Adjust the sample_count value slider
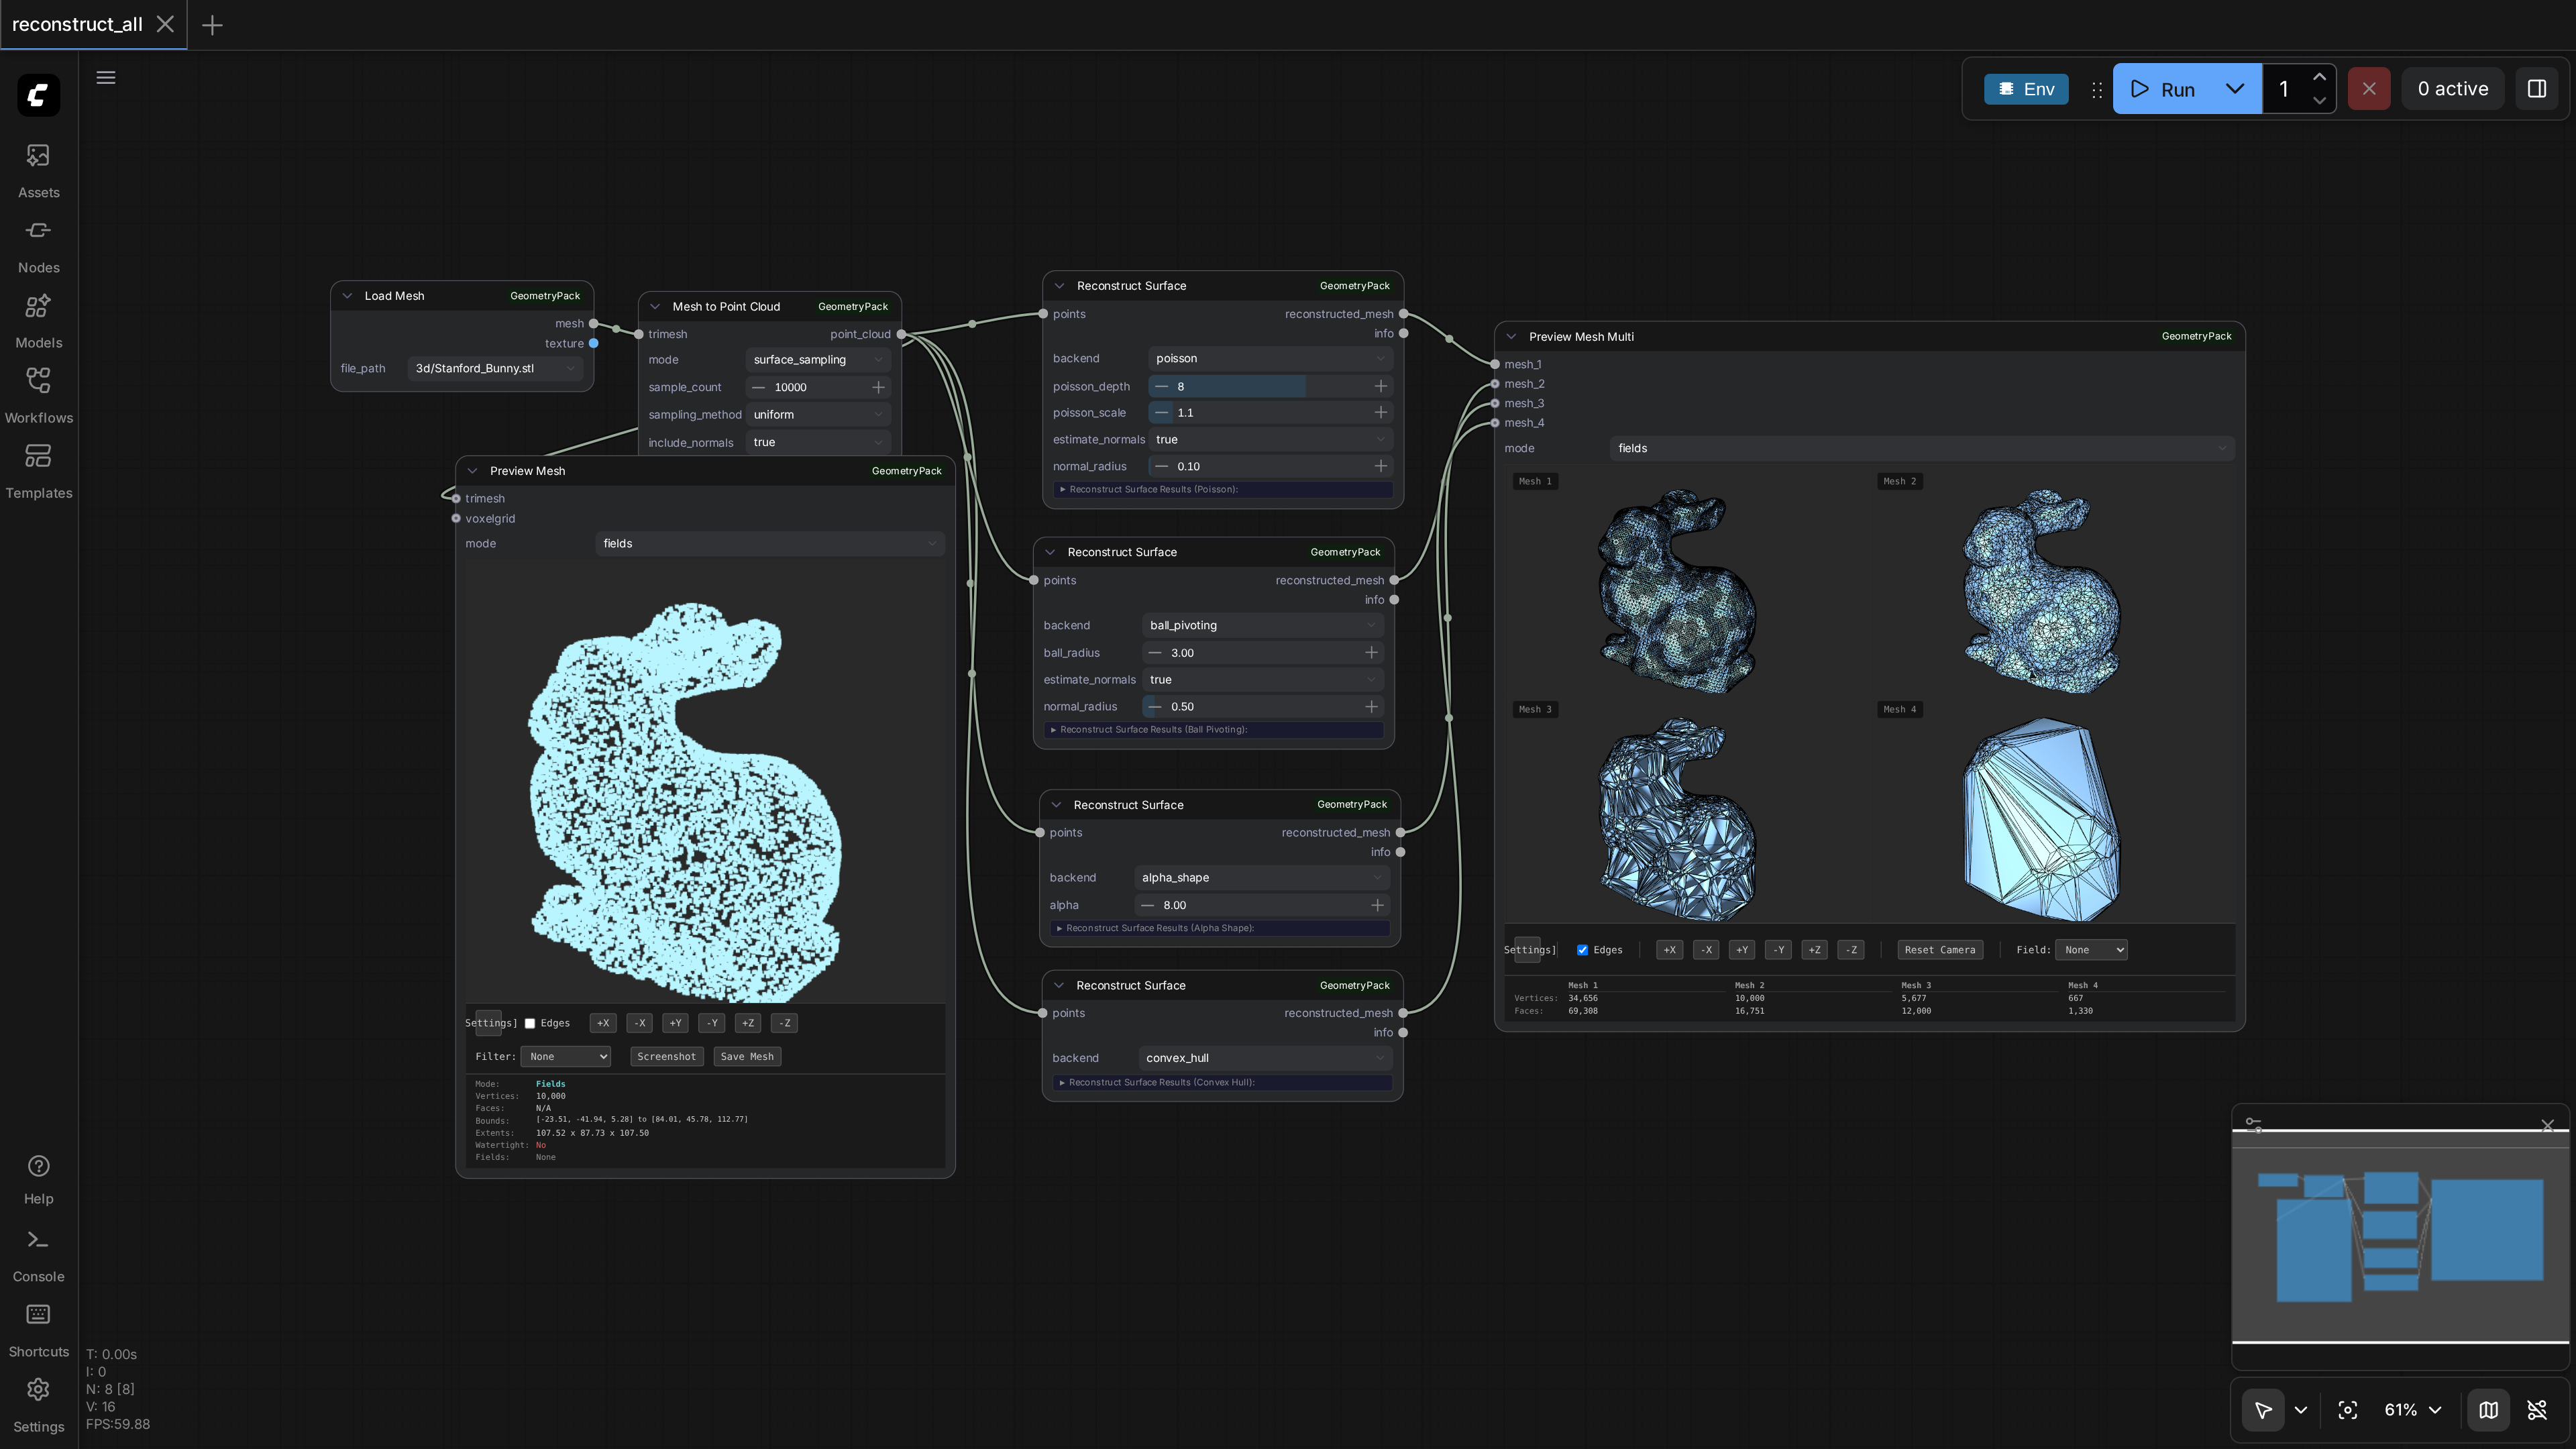Screen dimensions: 2576x1449 [x=818, y=388]
